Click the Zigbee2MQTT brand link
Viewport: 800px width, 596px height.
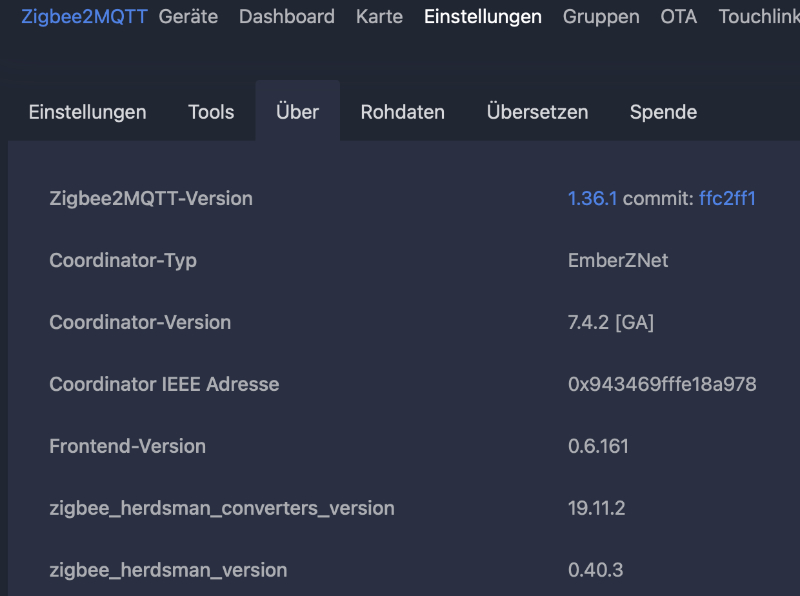coord(84,16)
